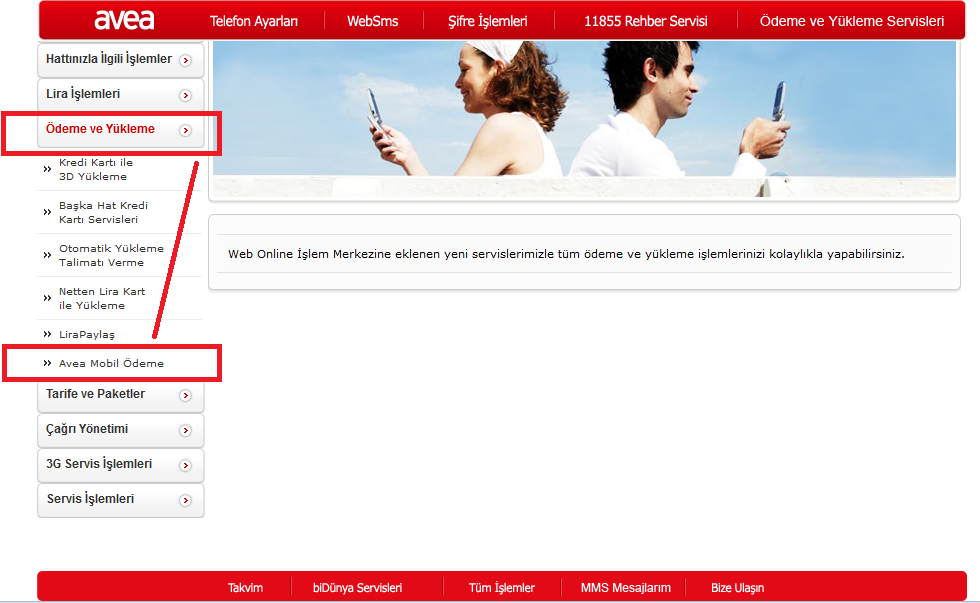Viewport: 980px width, 603px height.
Task: Open Telefon Ayarları in top menu
Action: [254, 21]
